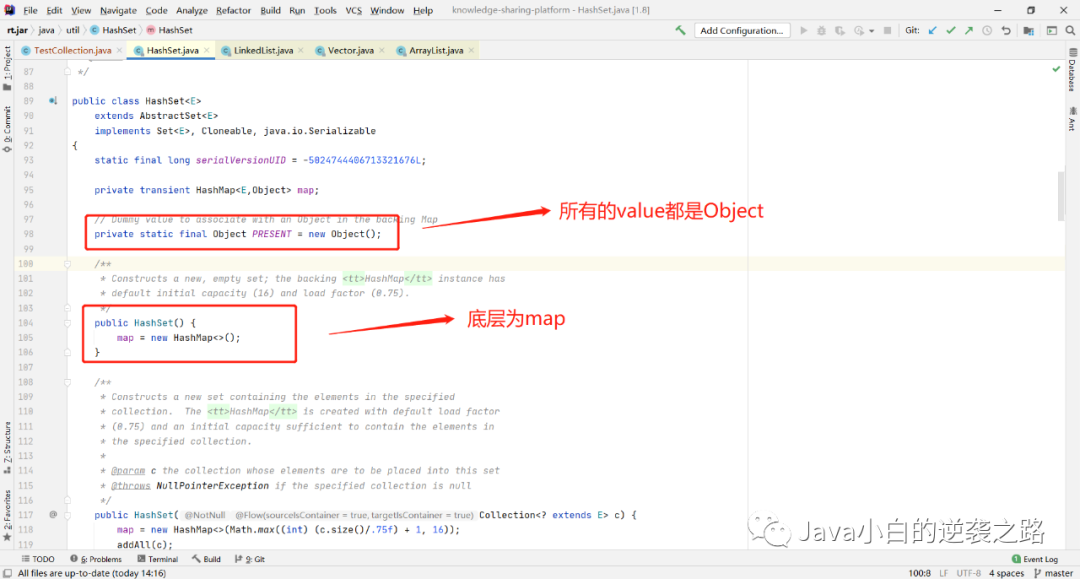Open the master Git branch popup
1080x579 pixels.
pyautogui.click(x=1053, y=573)
